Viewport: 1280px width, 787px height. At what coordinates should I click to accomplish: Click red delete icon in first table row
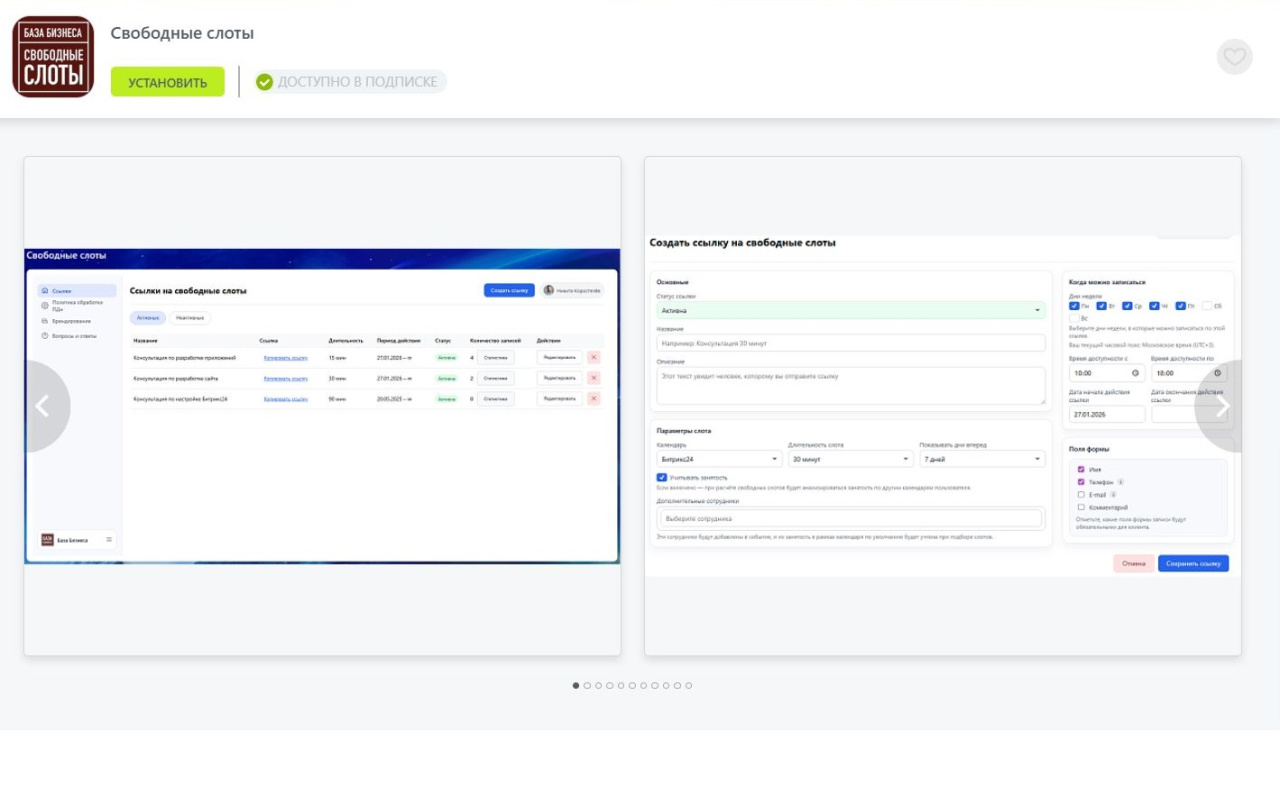click(x=594, y=357)
